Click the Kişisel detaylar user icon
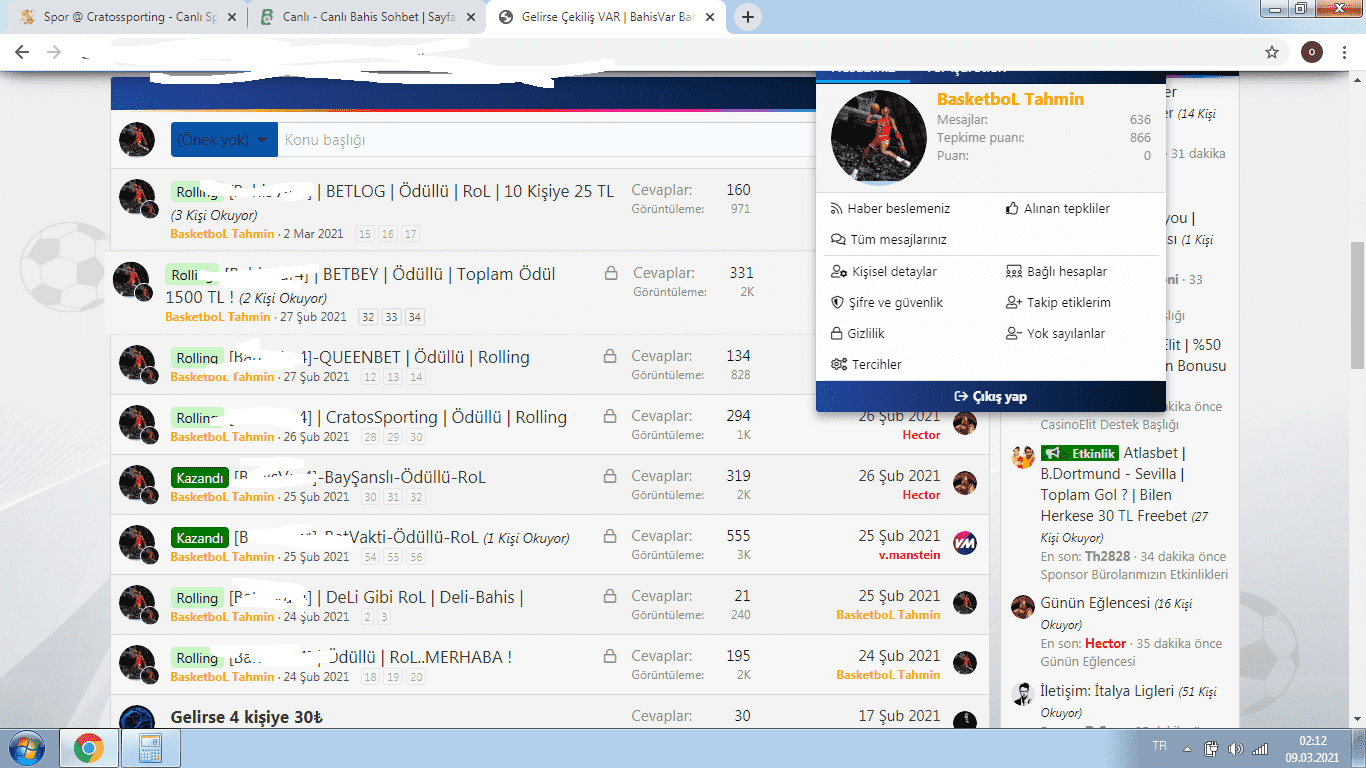The image size is (1366, 768). (x=839, y=272)
